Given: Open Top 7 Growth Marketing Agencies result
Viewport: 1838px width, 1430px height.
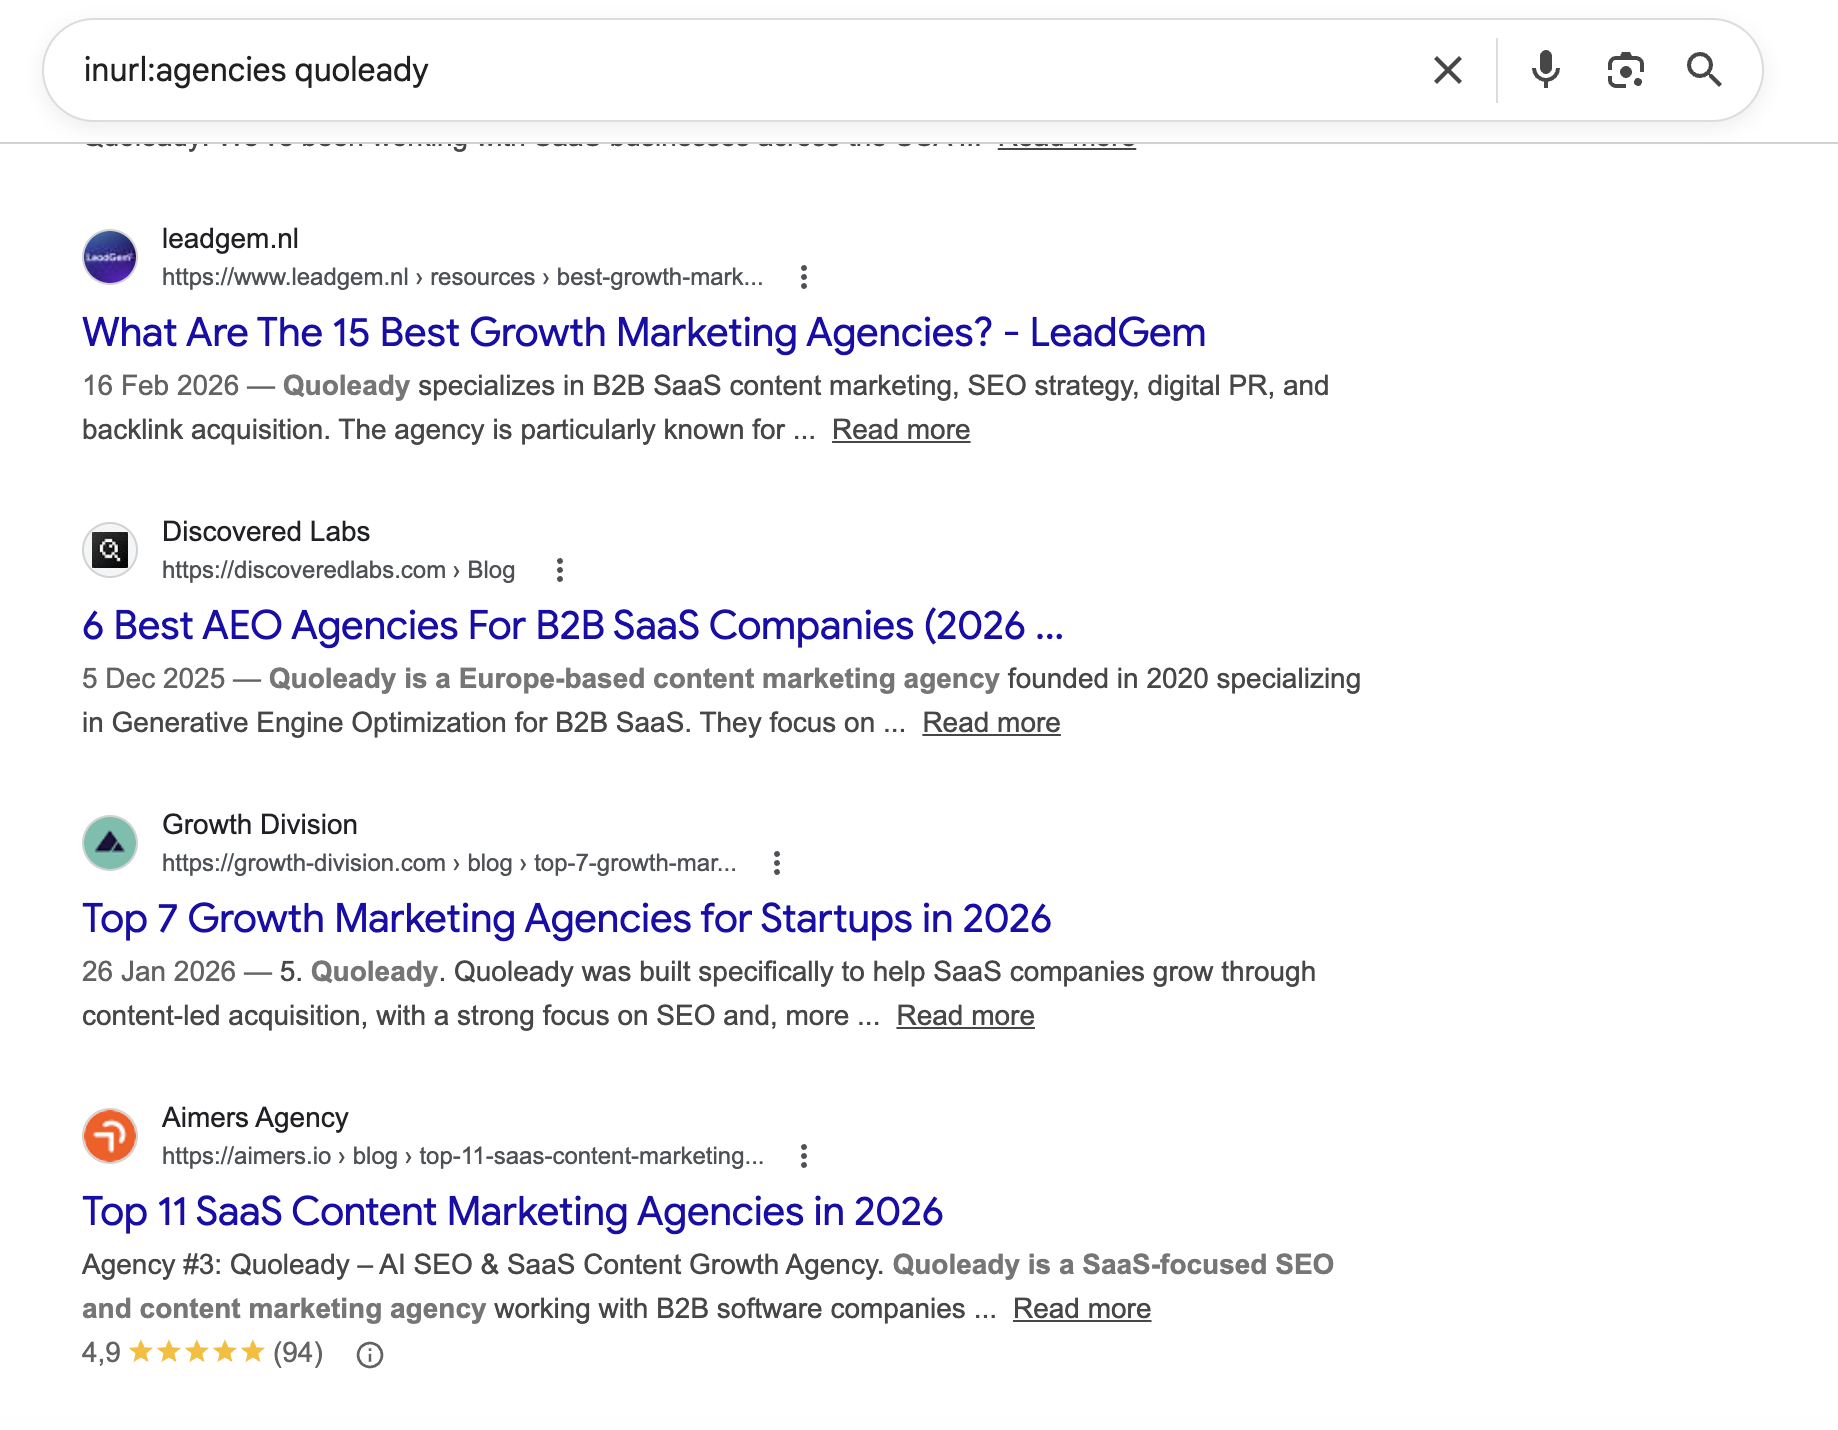Looking at the screenshot, I should (567, 918).
